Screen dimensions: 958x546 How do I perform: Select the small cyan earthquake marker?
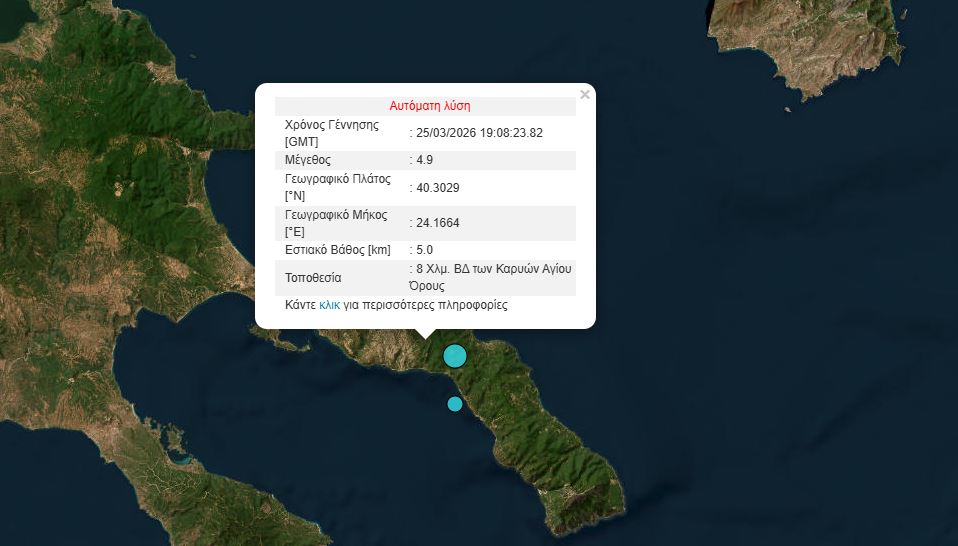(455, 404)
